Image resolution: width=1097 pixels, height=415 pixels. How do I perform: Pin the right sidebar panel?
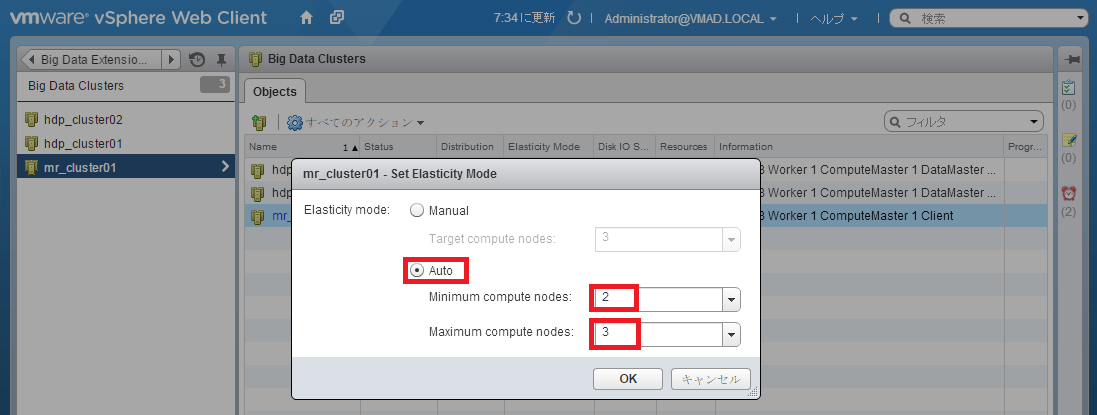[x=1071, y=60]
